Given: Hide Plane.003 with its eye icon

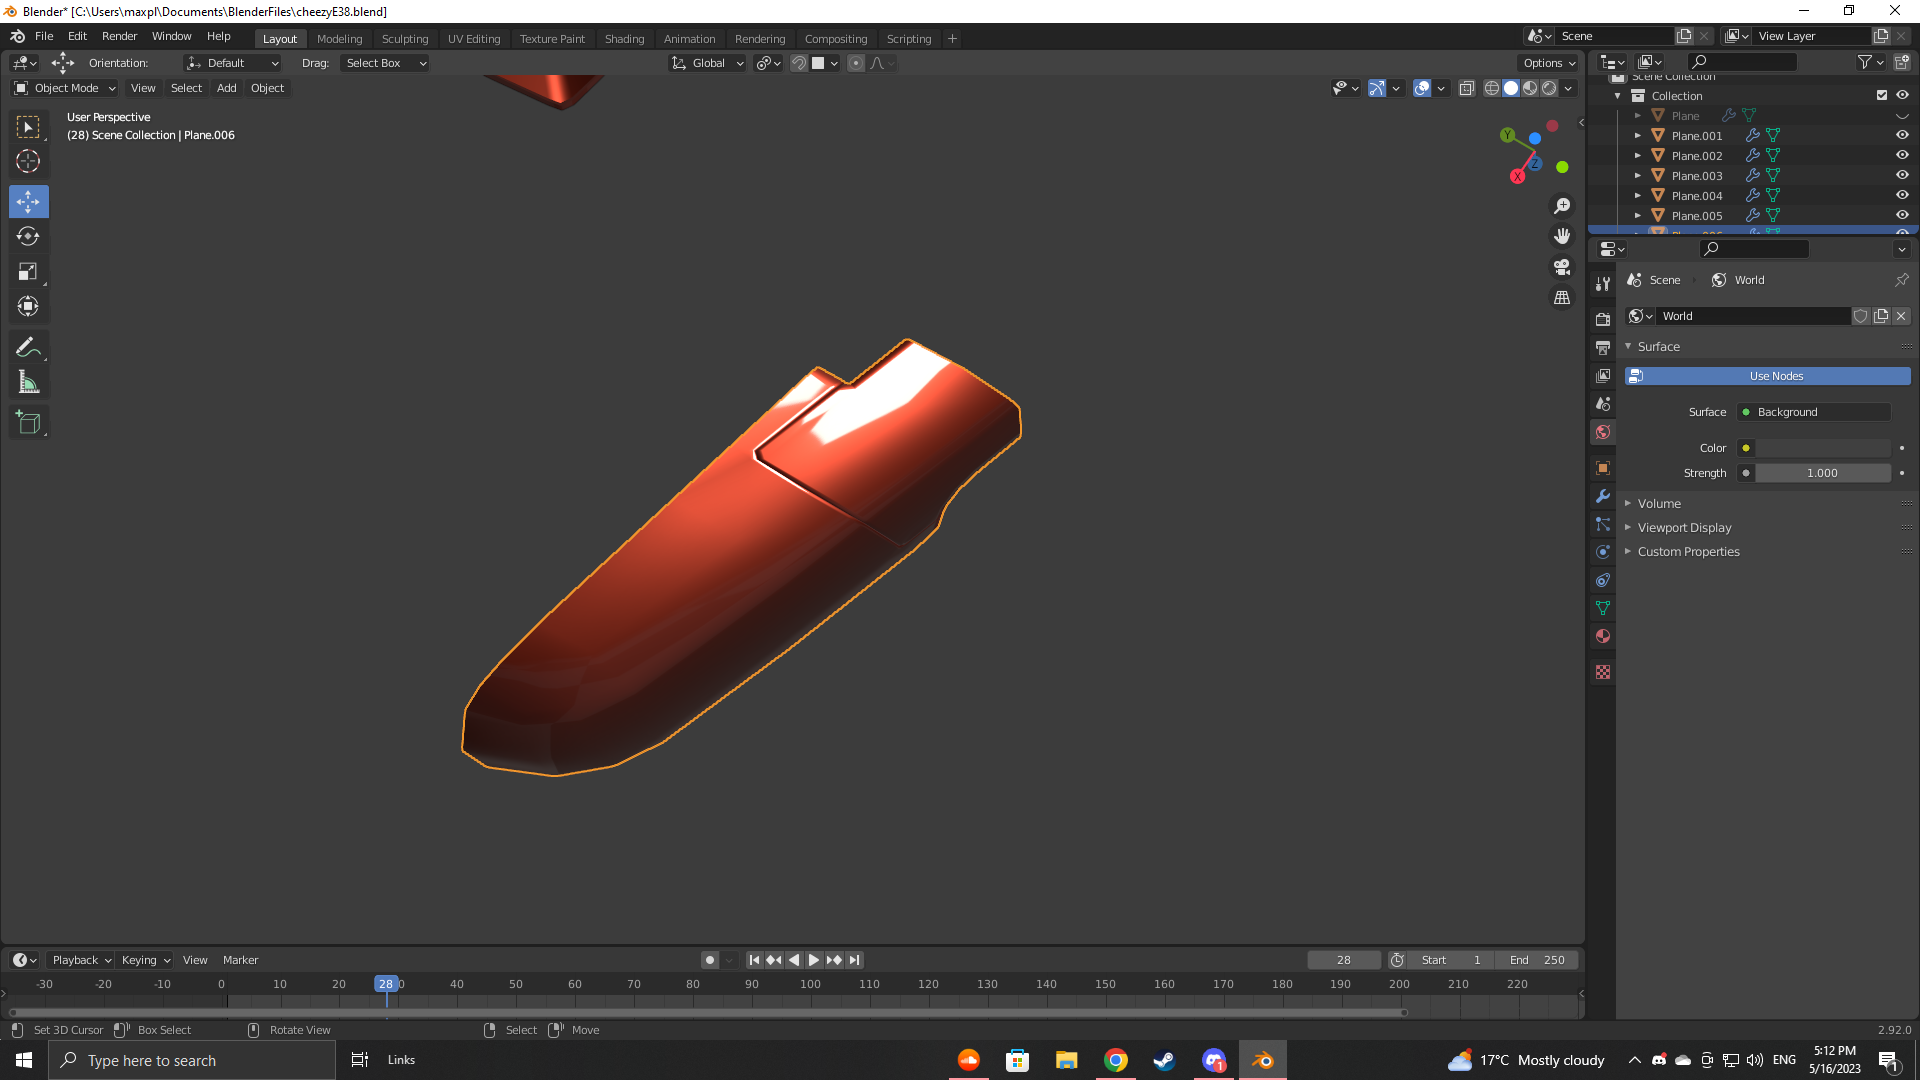Looking at the screenshot, I should [x=1902, y=175].
